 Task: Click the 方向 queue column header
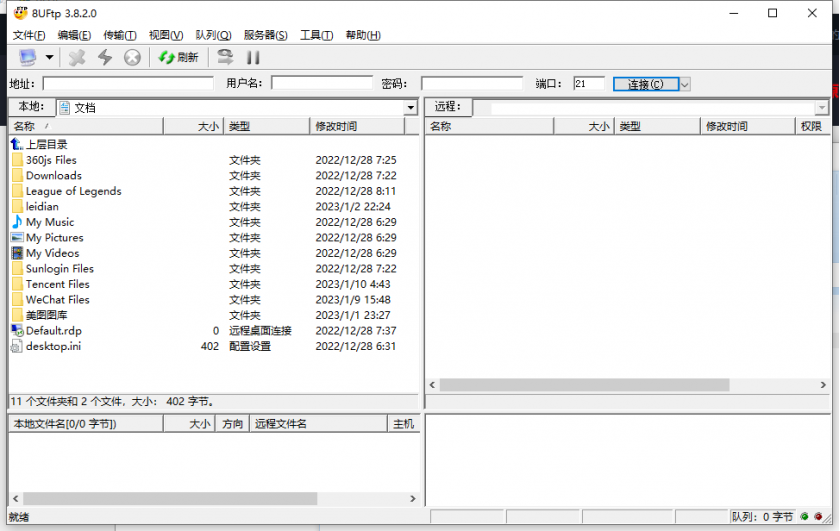pyautogui.click(x=232, y=424)
